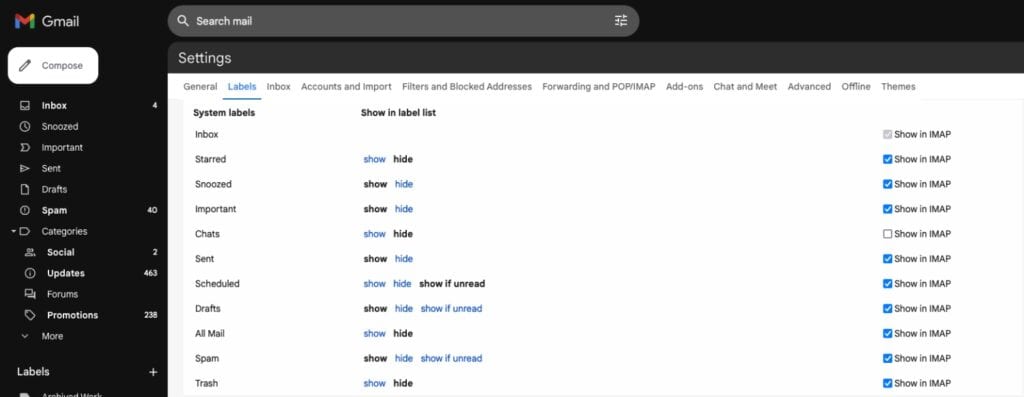Click the Categories label icon
The image size is (1024, 397).
[25, 231]
